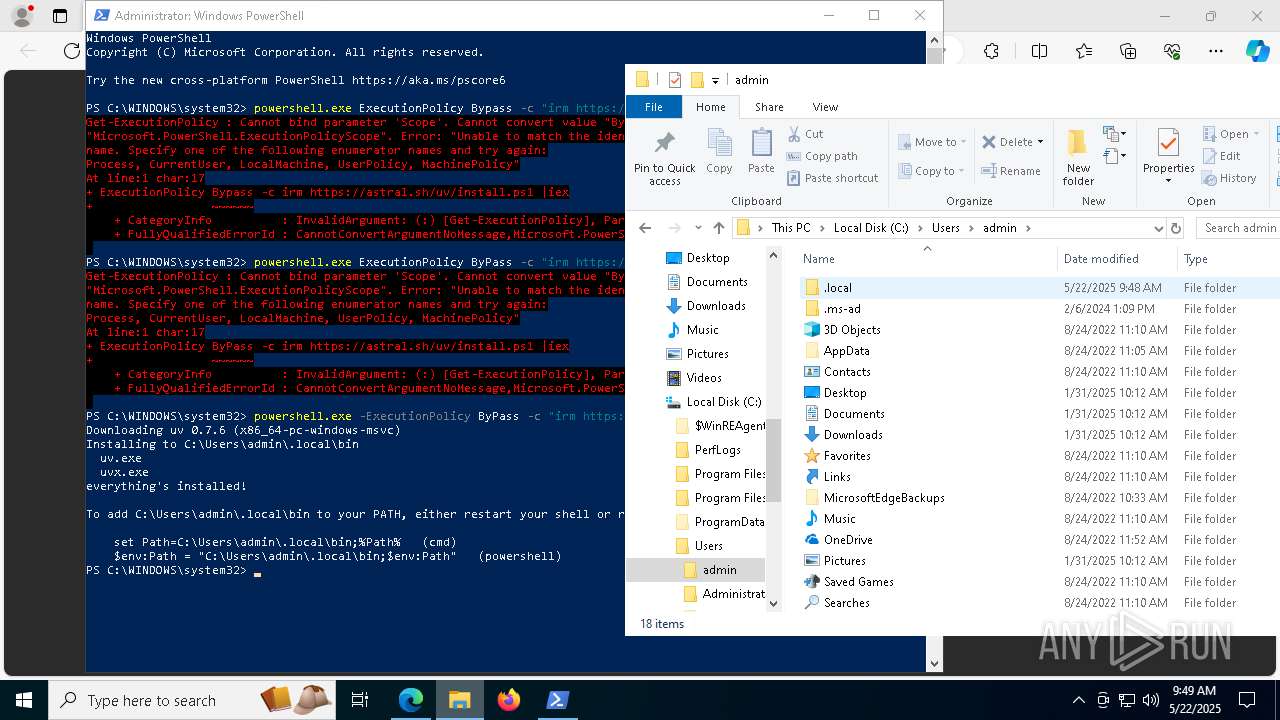The height and width of the screenshot is (720, 1280).
Task: Open Edge Settings and more menu
Action: click(x=1216, y=52)
